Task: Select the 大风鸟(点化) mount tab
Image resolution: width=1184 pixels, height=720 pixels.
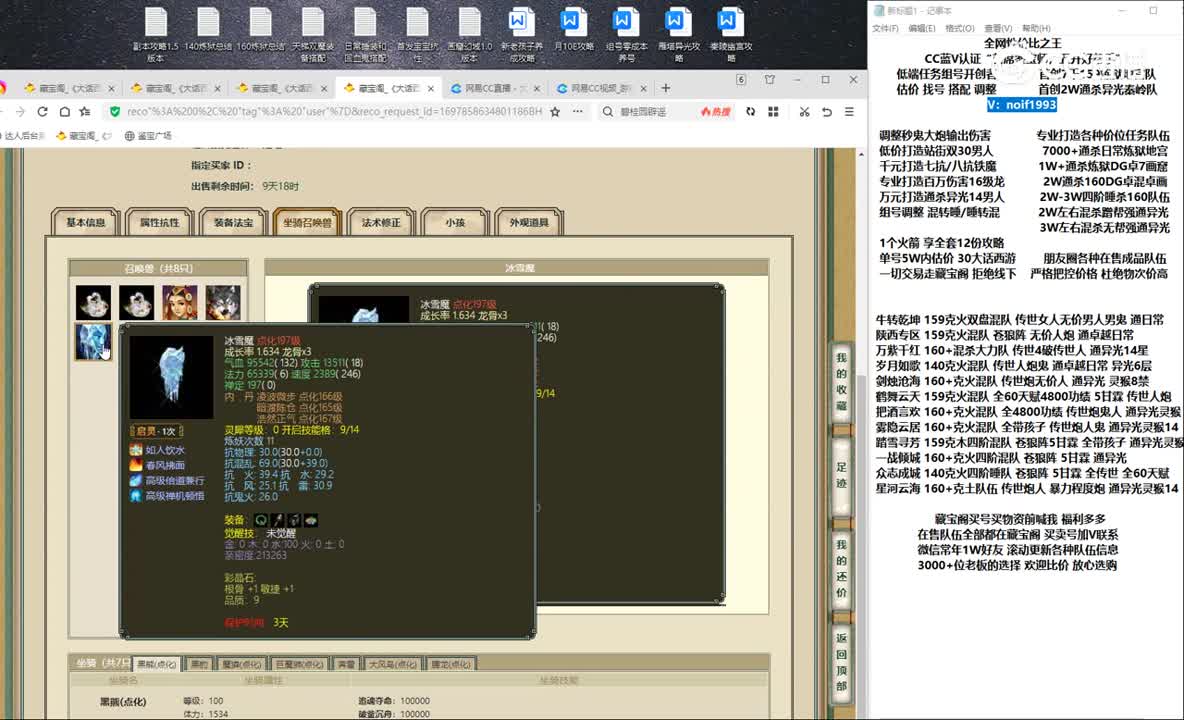Action: tap(393, 664)
